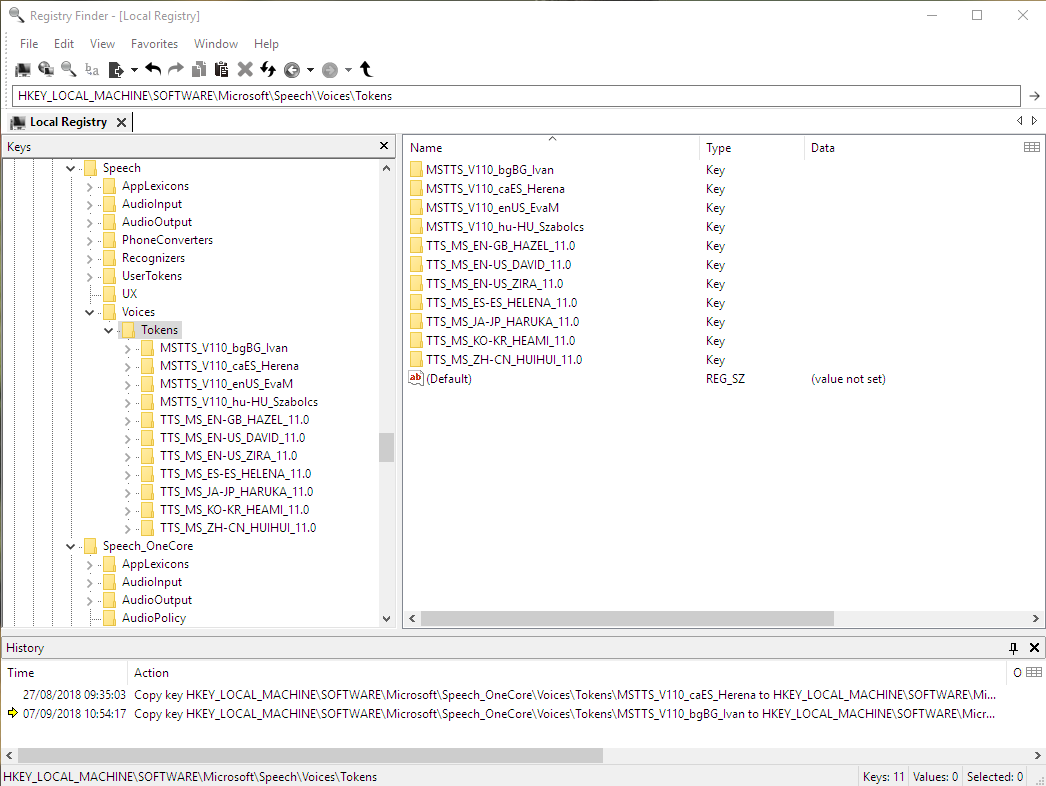Click the Refresh arrows icon
The width and height of the screenshot is (1046, 786).
pyautogui.click(x=268, y=69)
